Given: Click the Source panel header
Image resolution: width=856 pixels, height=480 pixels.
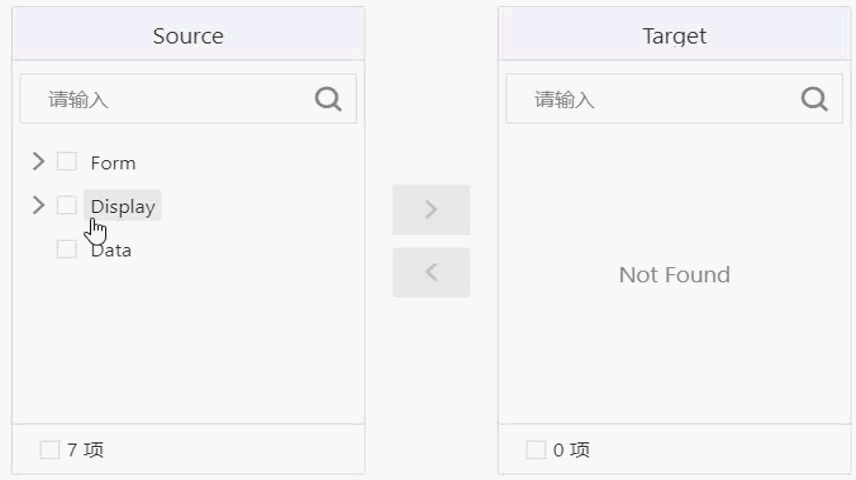Looking at the screenshot, I should pyautogui.click(x=188, y=34).
